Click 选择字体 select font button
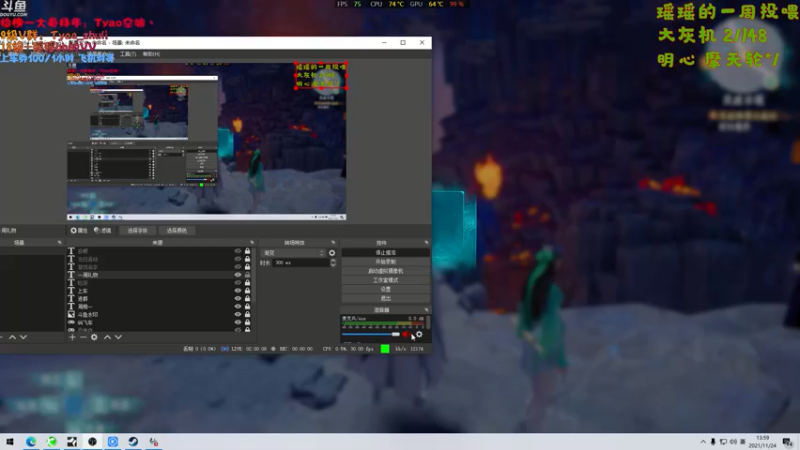This screenshot has width=800, height=450. tap(137, 231)
